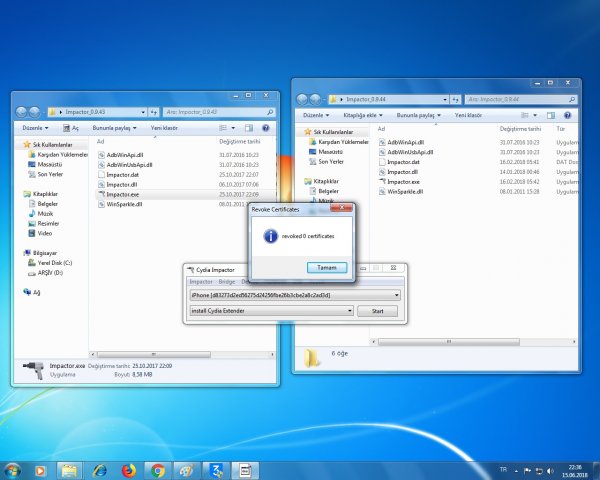Select WinSparkle.dll in the Impactor_0.9.44 folder

(404, 191)
